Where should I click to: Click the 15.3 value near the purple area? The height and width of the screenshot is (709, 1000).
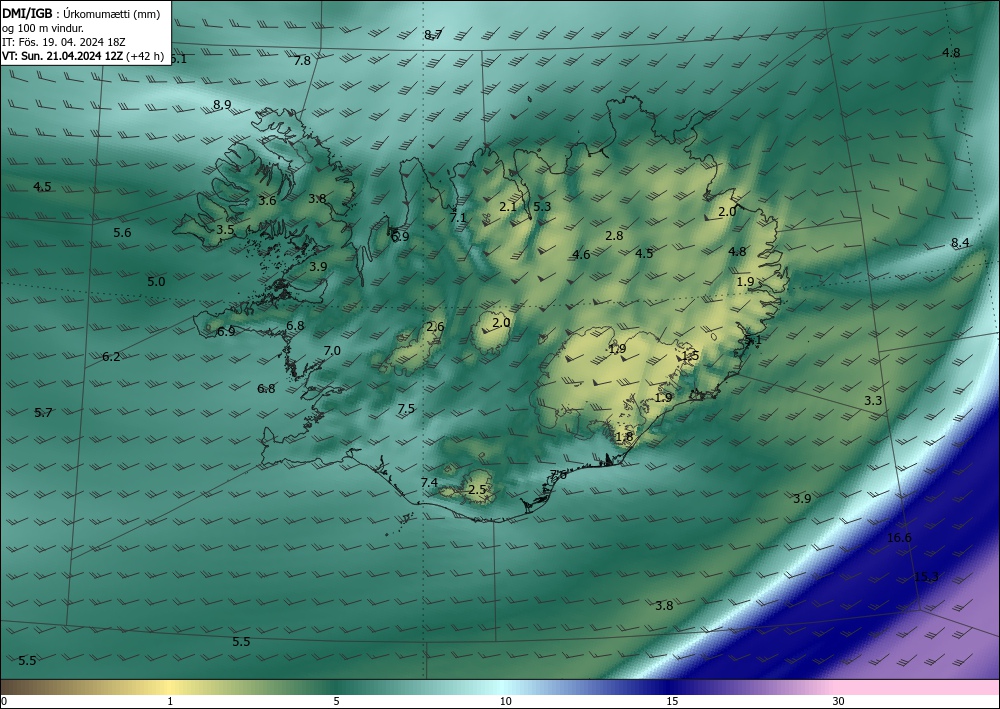[x=926, y=578]
